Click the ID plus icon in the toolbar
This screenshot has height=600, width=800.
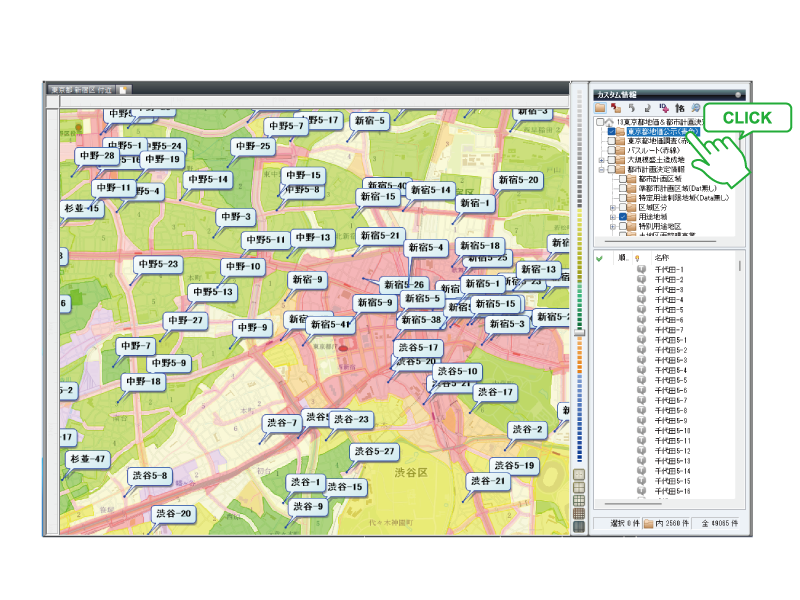point(664,108)
